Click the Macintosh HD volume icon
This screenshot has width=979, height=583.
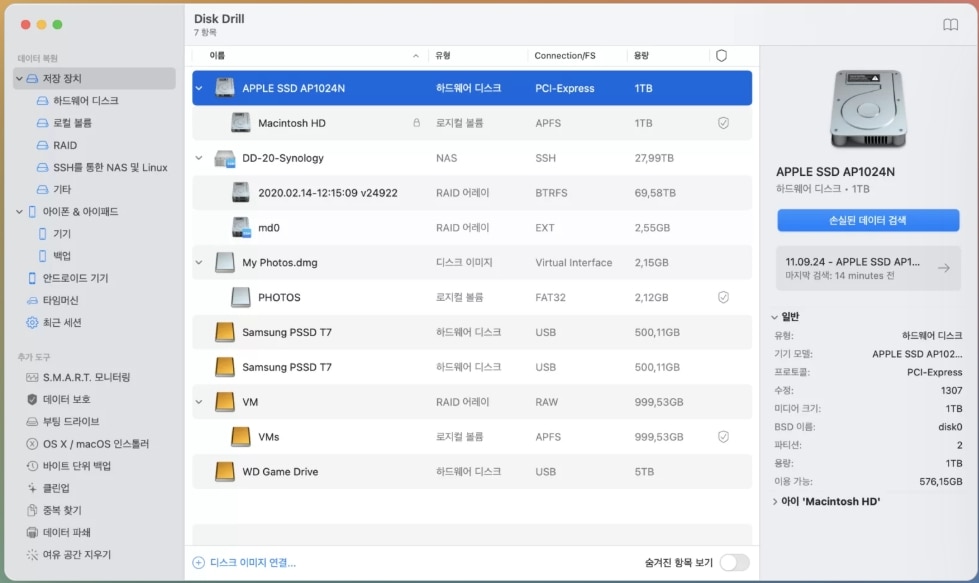pyautogui.click(x=240, y=123)
